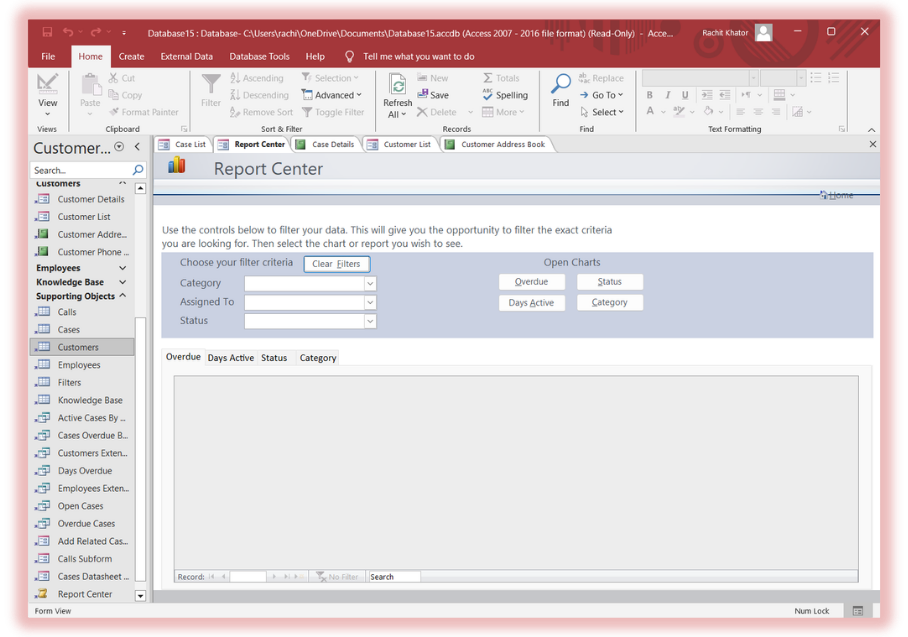Select the Days Active subform tab

pyautogui.click(x=230, y=358)
